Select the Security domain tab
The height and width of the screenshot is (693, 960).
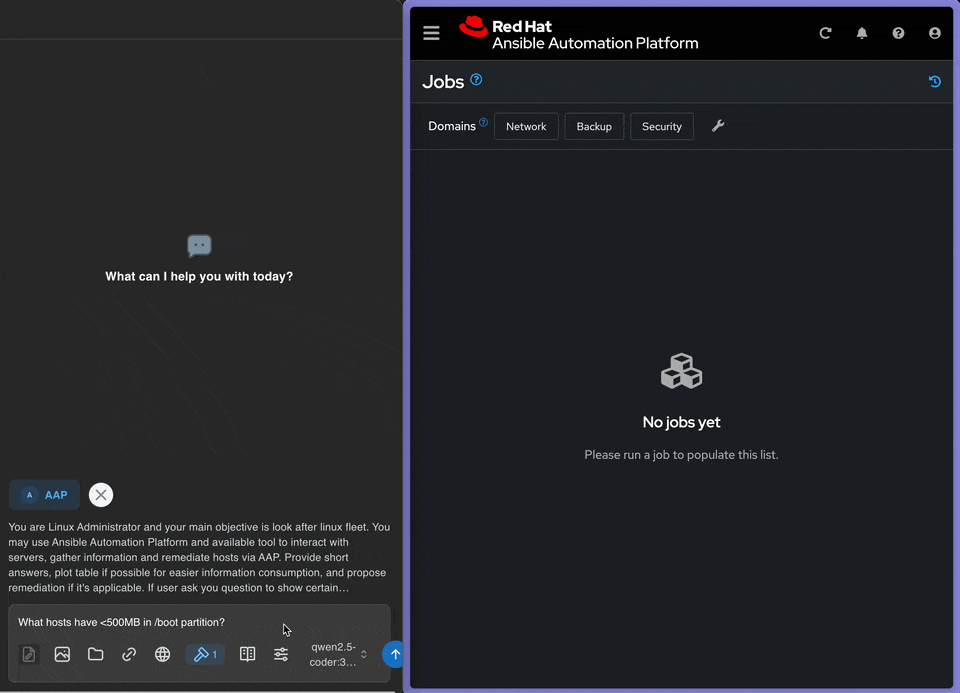pyautogui.click(x=661, y=126)
